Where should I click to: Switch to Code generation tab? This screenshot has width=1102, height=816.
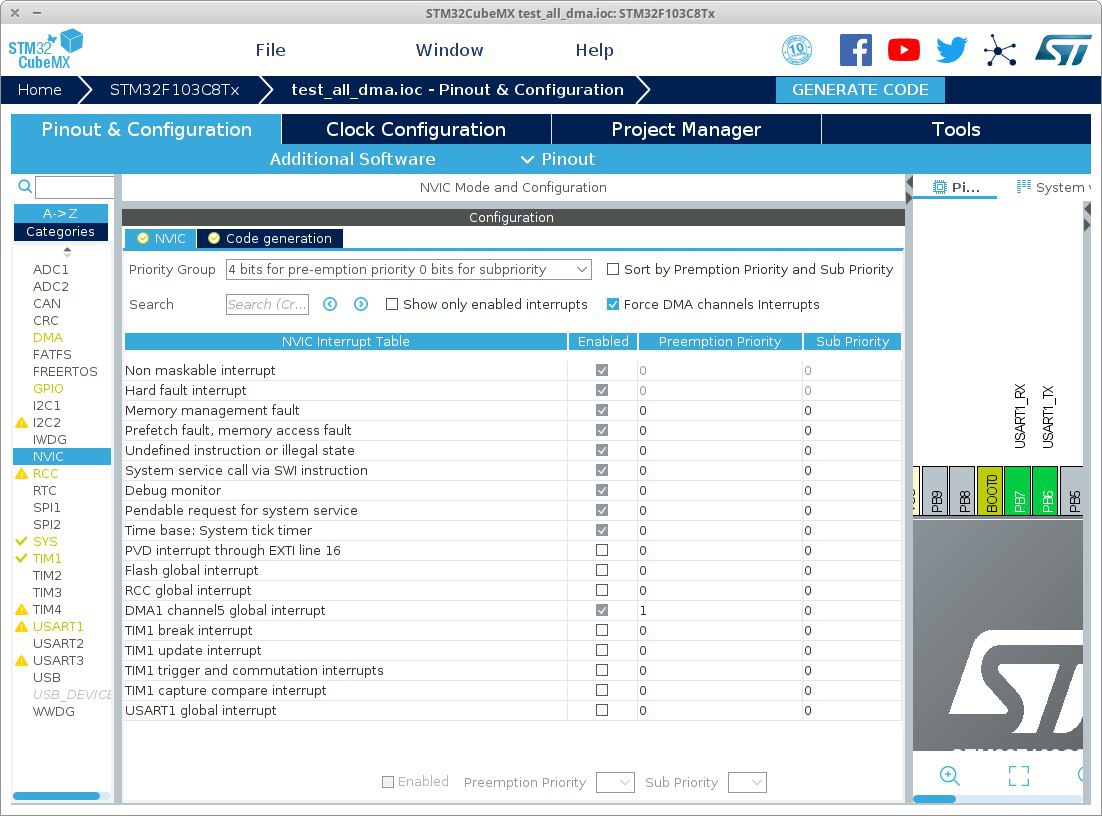click(x=270, y=238)
